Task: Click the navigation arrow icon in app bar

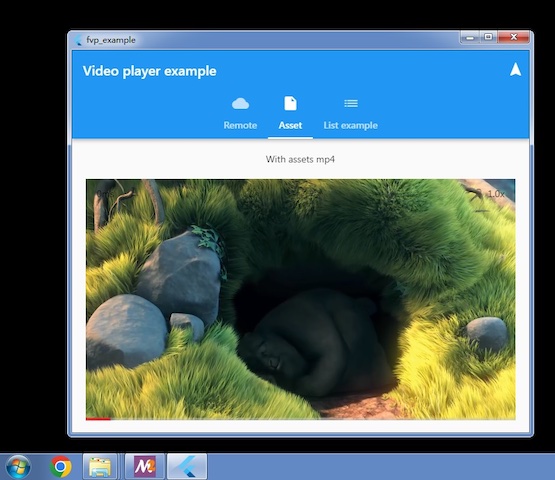Action: click(516, 69)
